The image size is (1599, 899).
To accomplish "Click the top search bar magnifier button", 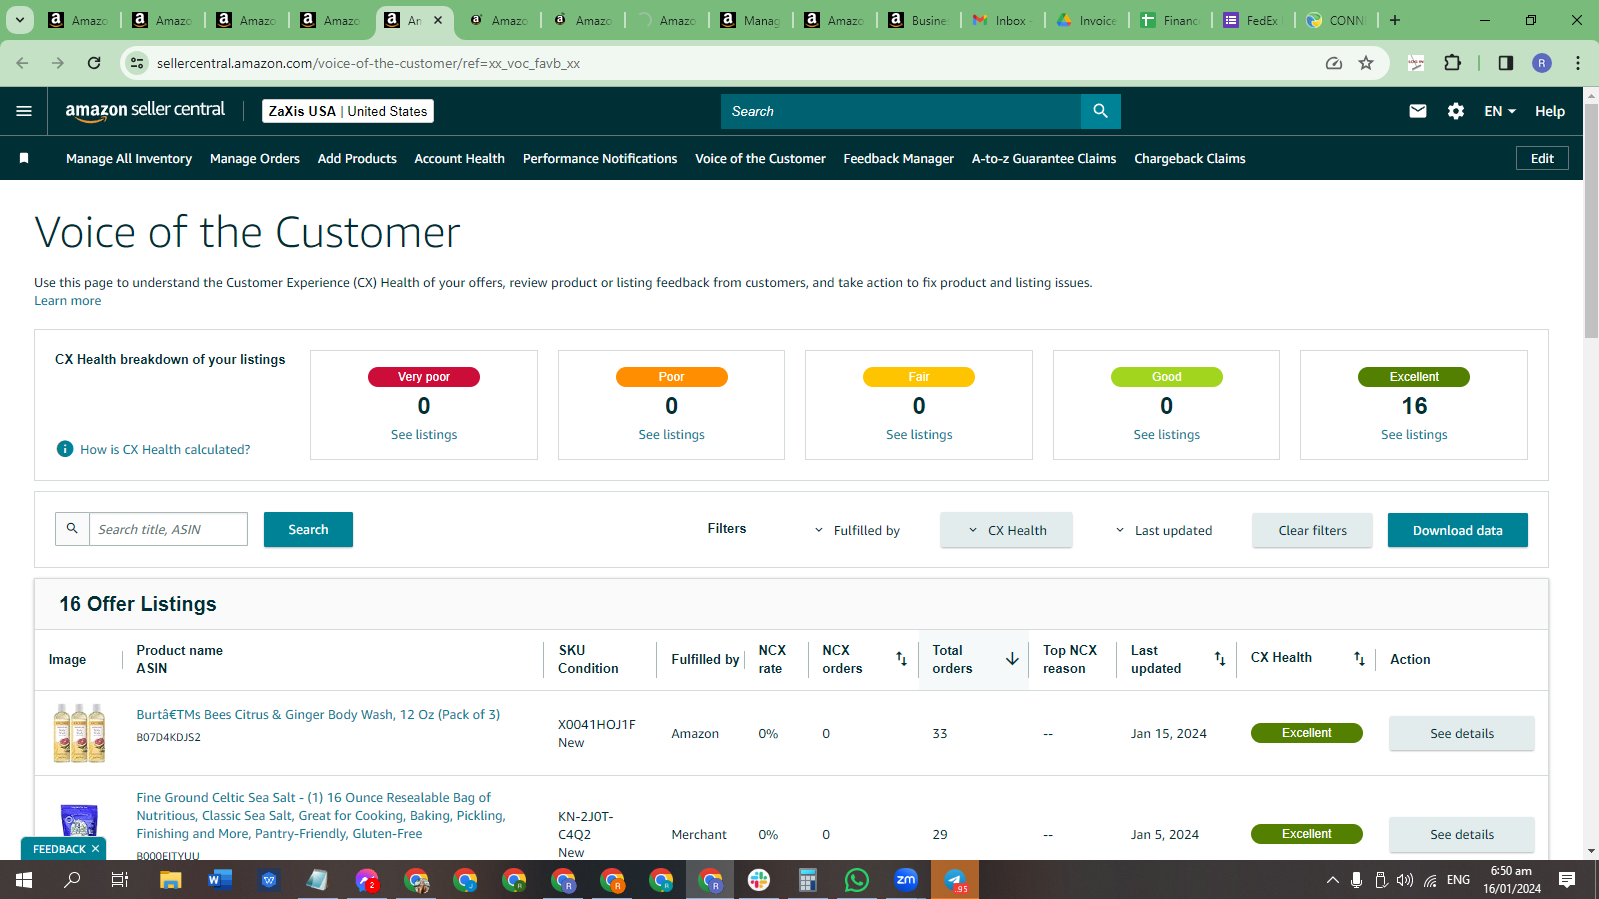I will click(x=1101, y=111).
